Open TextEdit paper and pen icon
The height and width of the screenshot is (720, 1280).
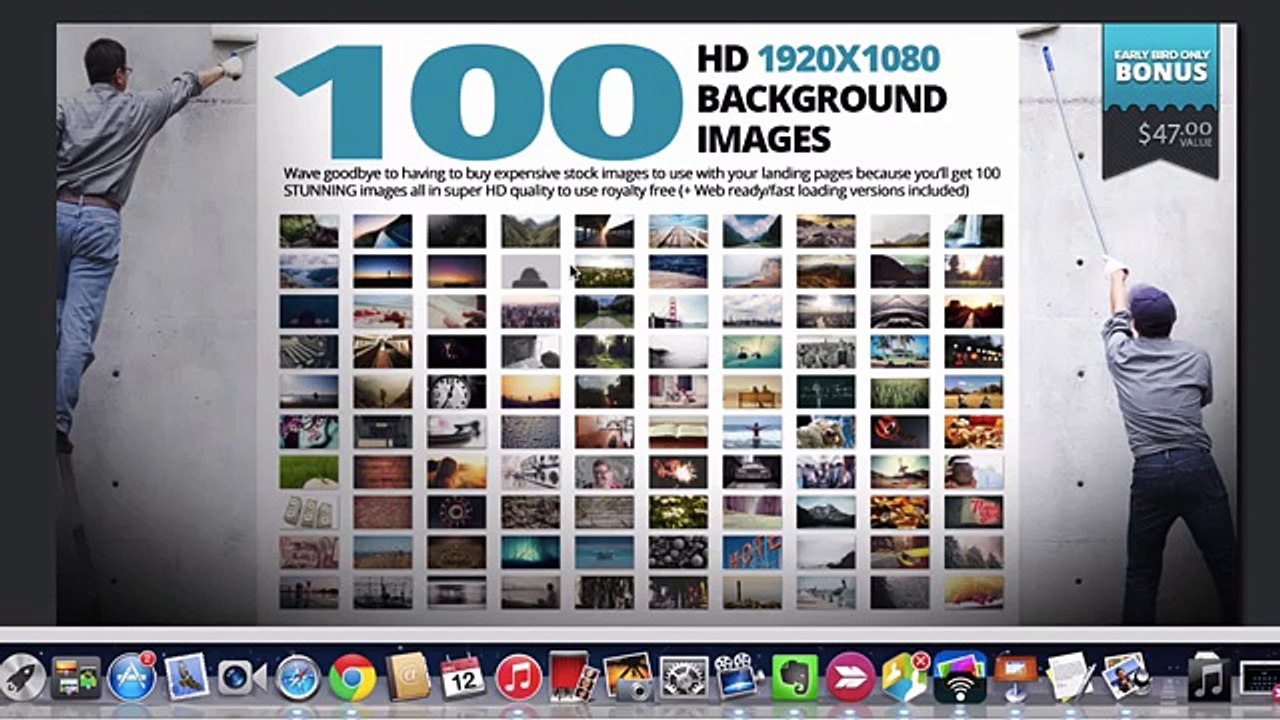[x=1070, y=677]
